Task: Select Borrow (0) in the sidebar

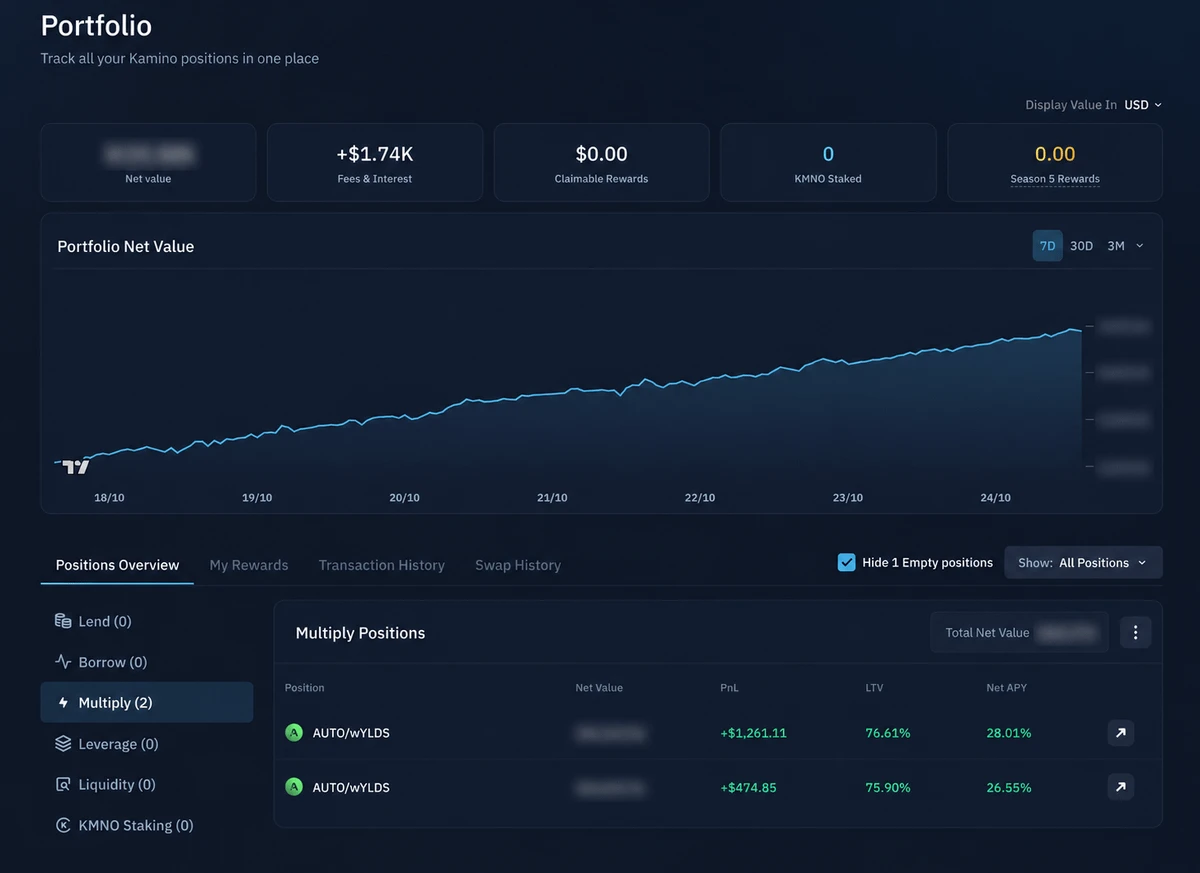Action: point(147,662)
